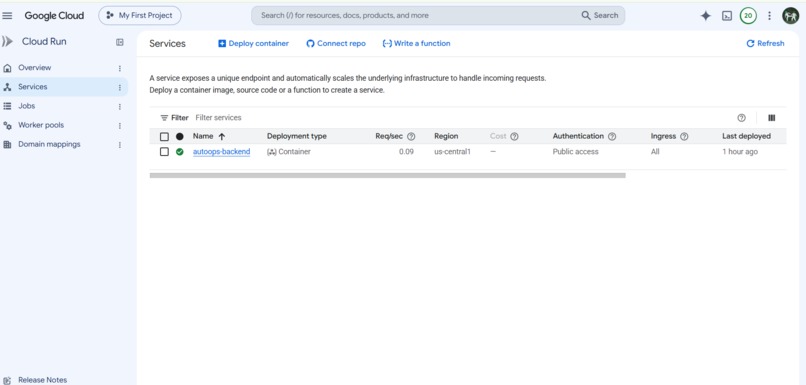Click the Ingress column help icon
The height and width of the screenshot is (385, 806).
684,137
